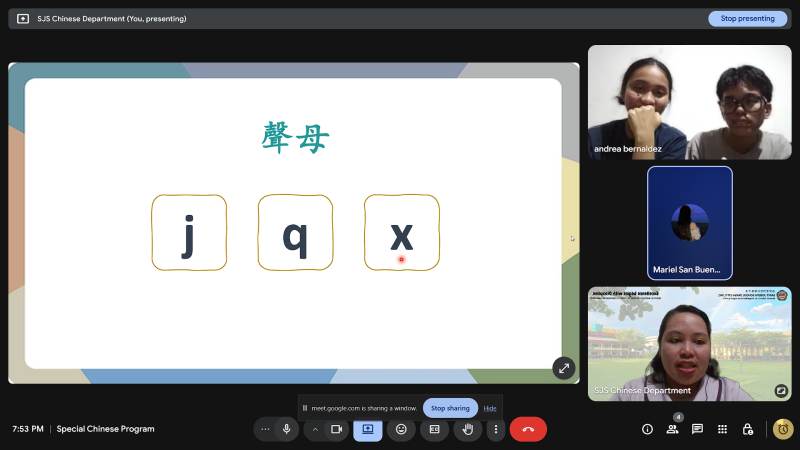
Task: Show the people participants panel
Action: click(672, 429)
